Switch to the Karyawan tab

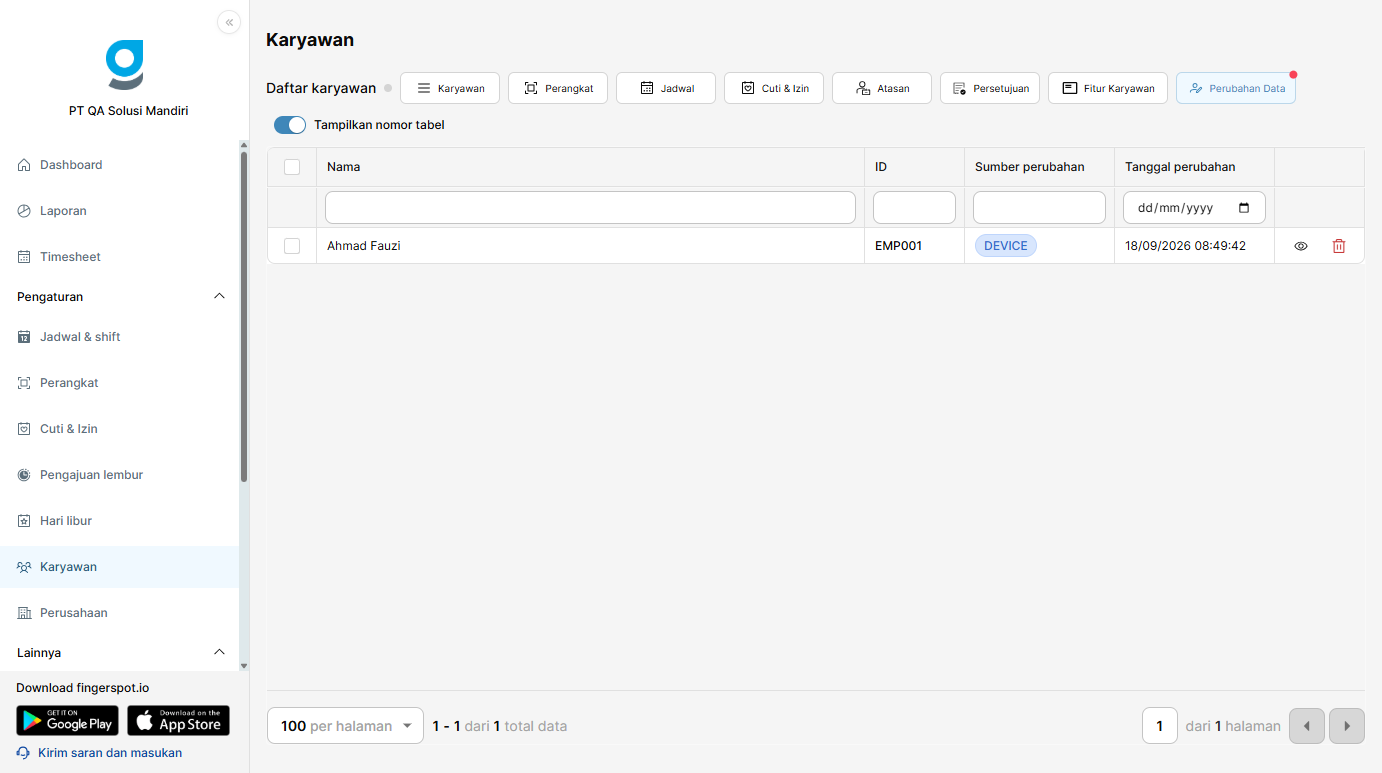tap(450, 88)
